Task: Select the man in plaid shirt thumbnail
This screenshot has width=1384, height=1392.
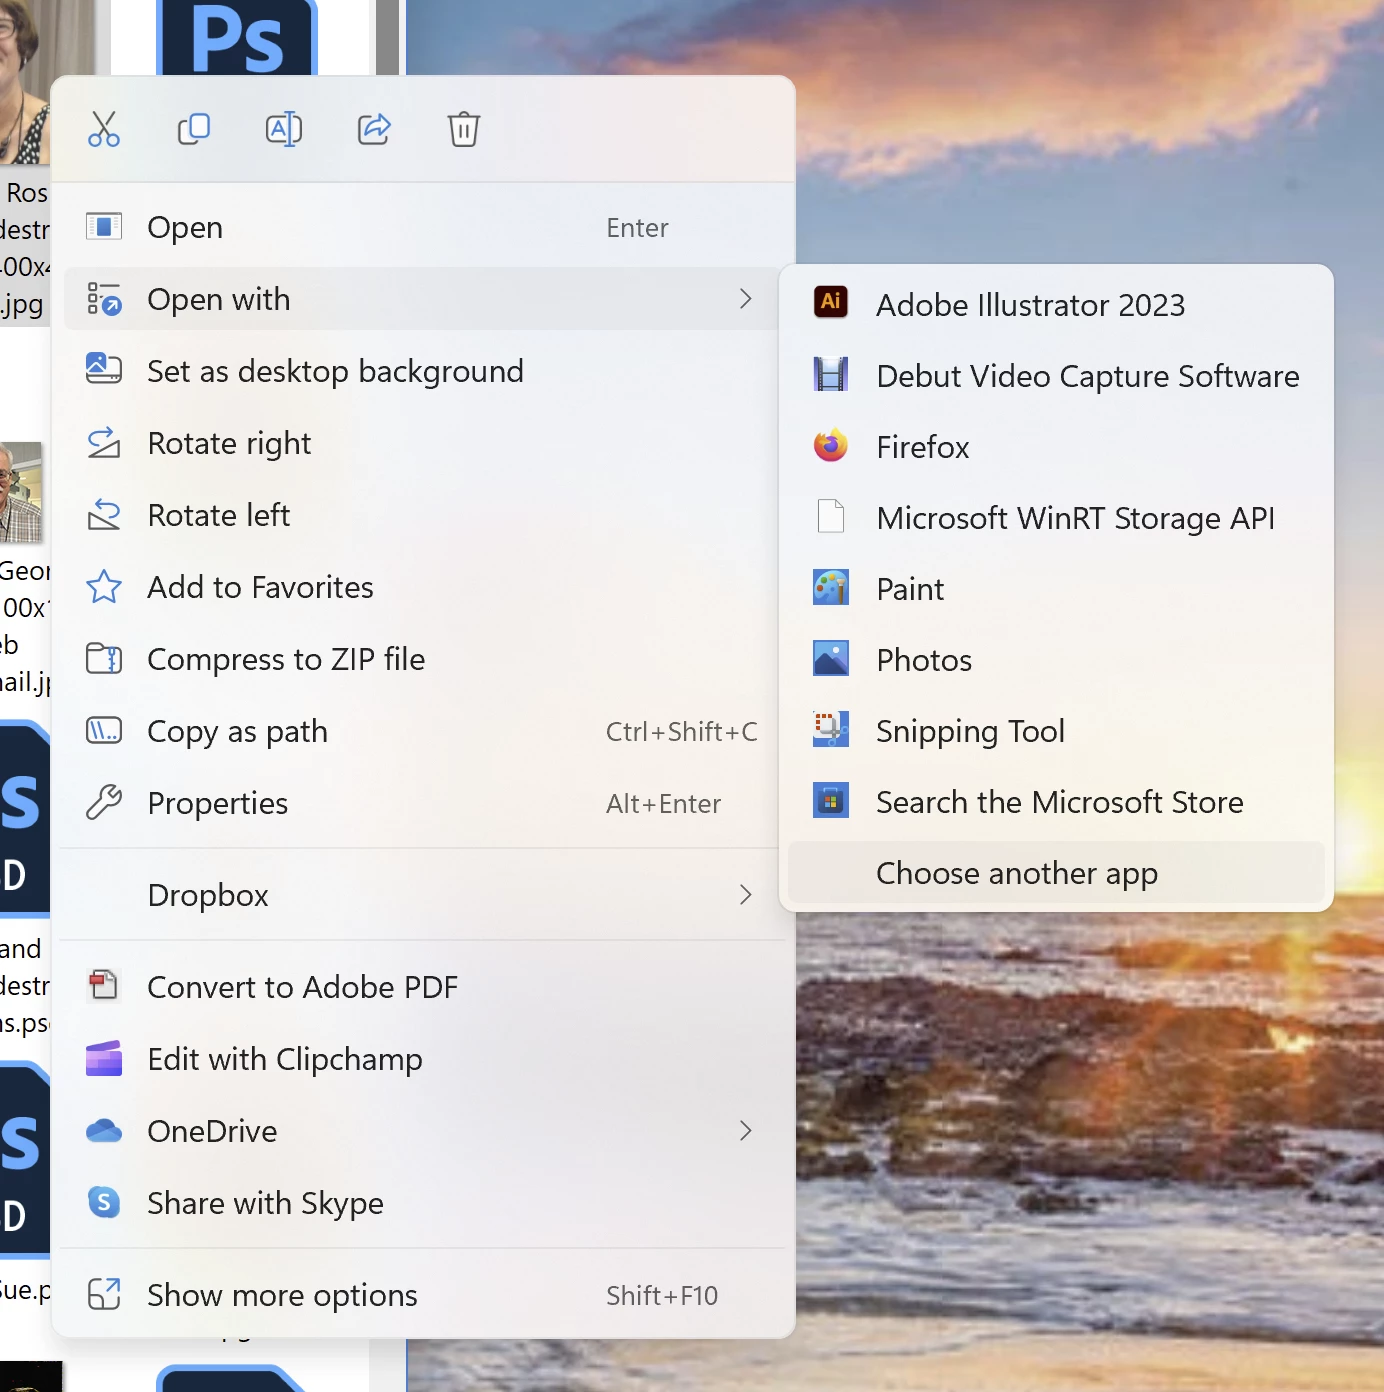Action: tap(21, 491)
